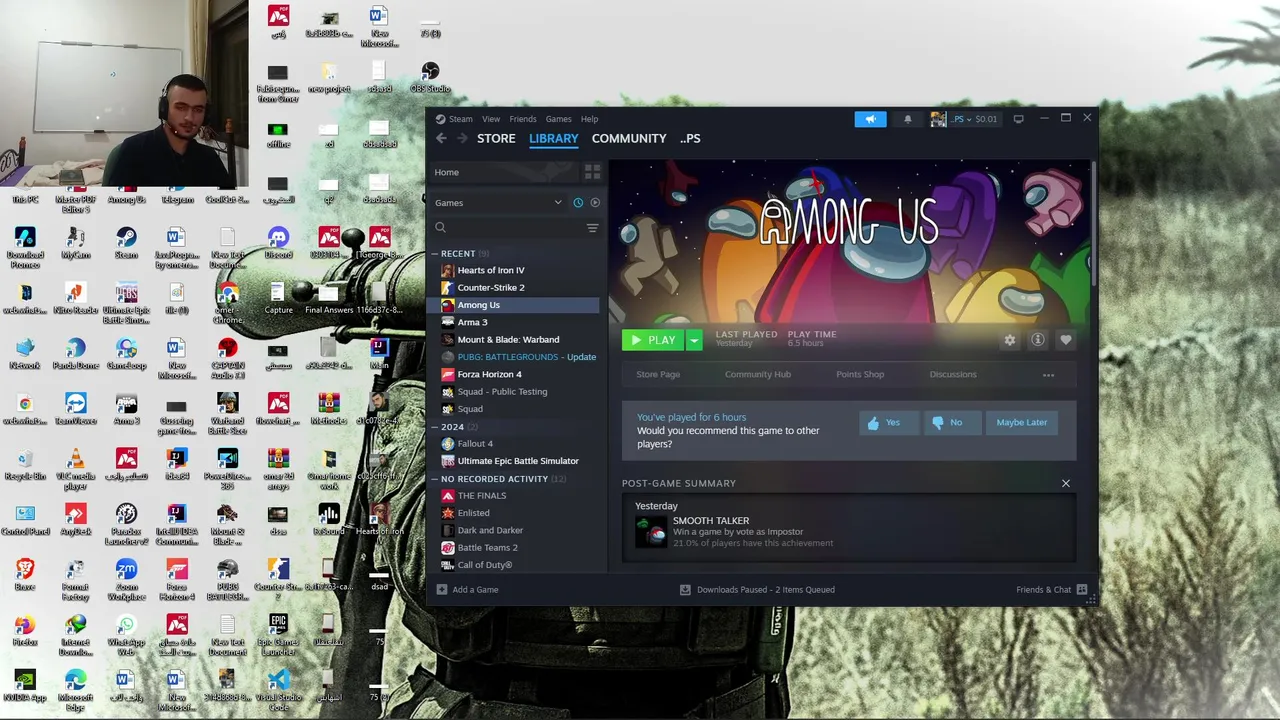Open the library advanced filter settings icon
1280x720 pixels.
click(592, 228)
